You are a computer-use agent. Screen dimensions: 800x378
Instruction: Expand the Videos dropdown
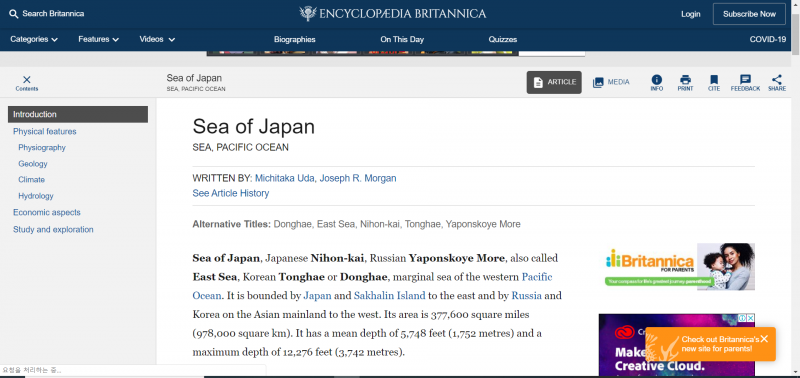pos(157,39)
